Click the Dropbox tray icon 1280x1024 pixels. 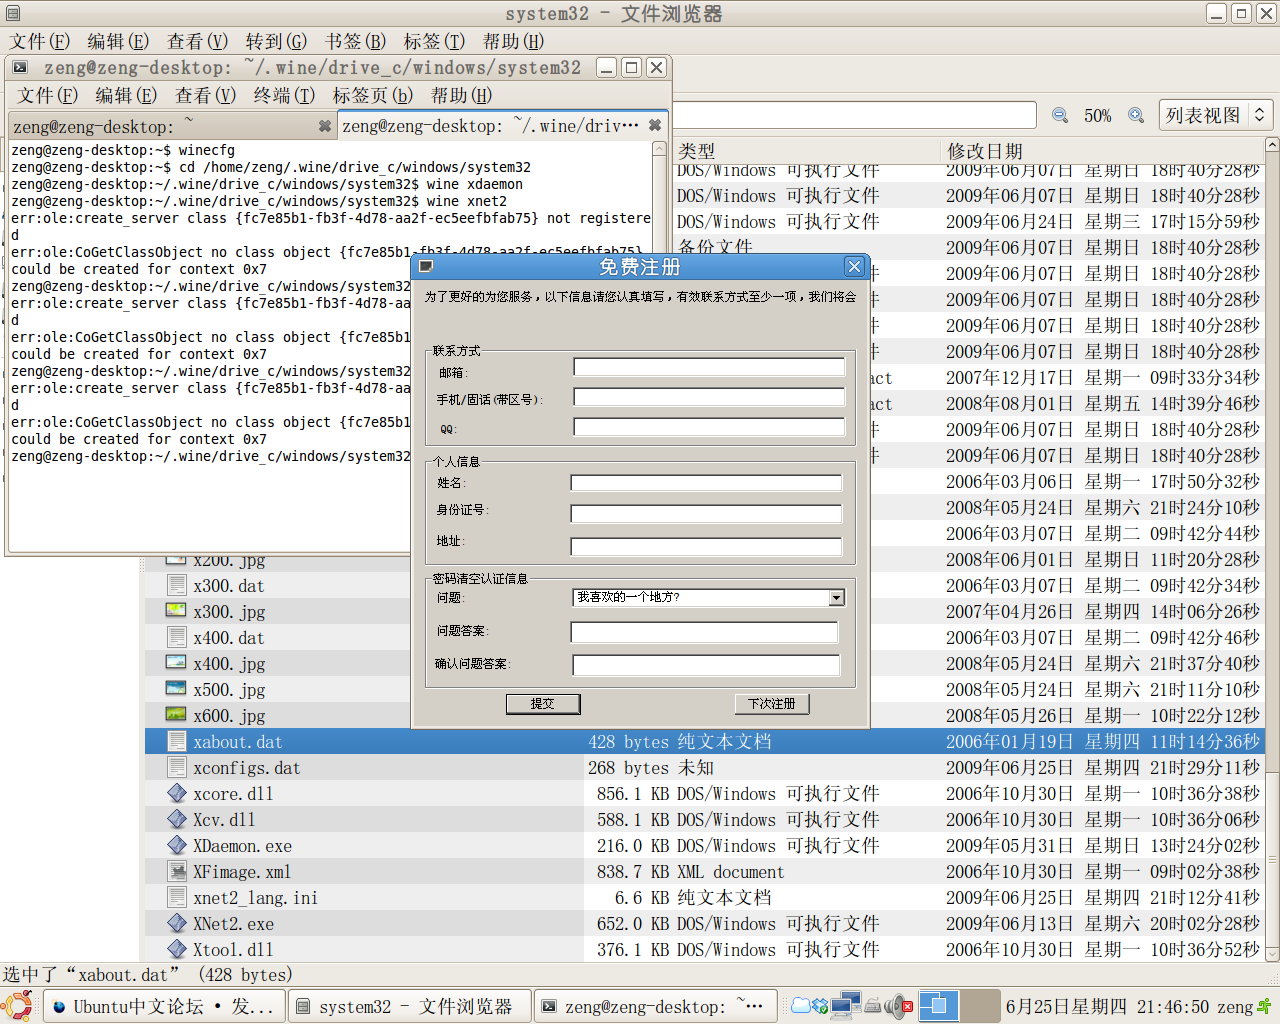click(820, 1006)
